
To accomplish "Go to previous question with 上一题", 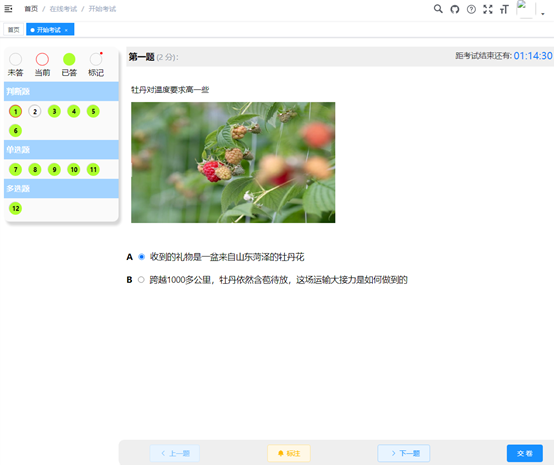I will click(x=175, y=453).
